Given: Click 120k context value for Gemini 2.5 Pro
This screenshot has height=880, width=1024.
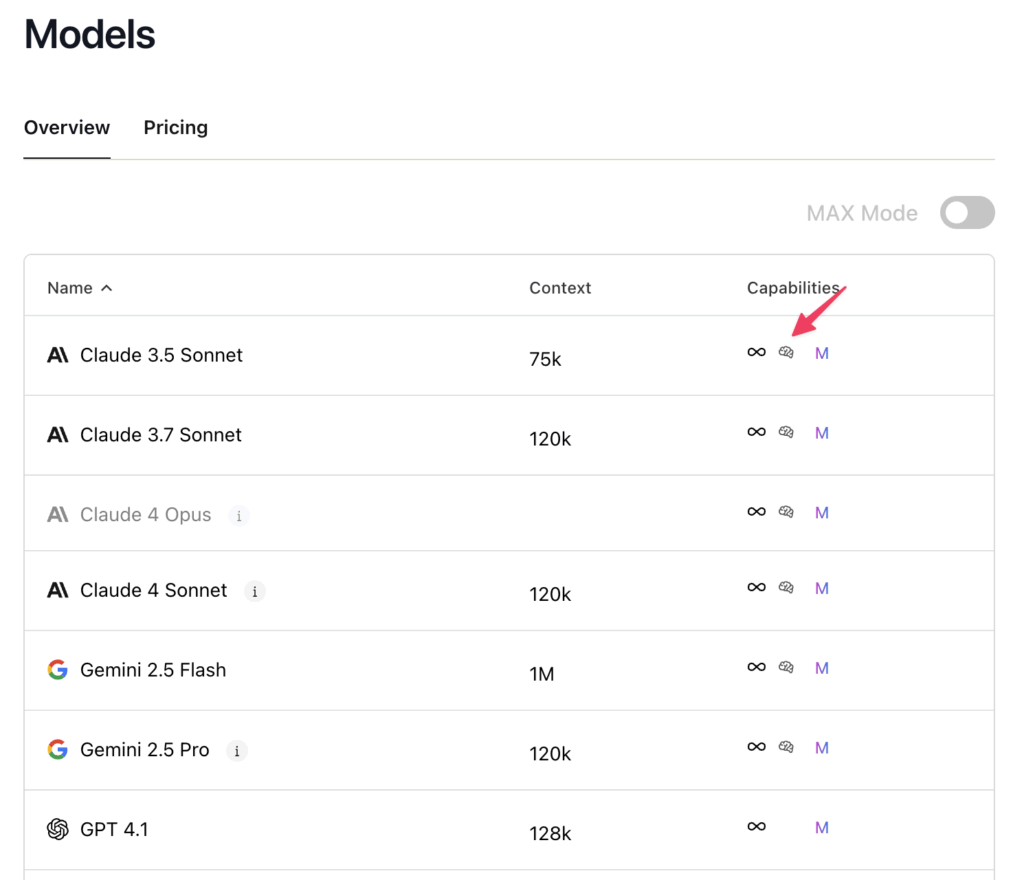Looking at the screenshot, I should (x=550, y=753).
